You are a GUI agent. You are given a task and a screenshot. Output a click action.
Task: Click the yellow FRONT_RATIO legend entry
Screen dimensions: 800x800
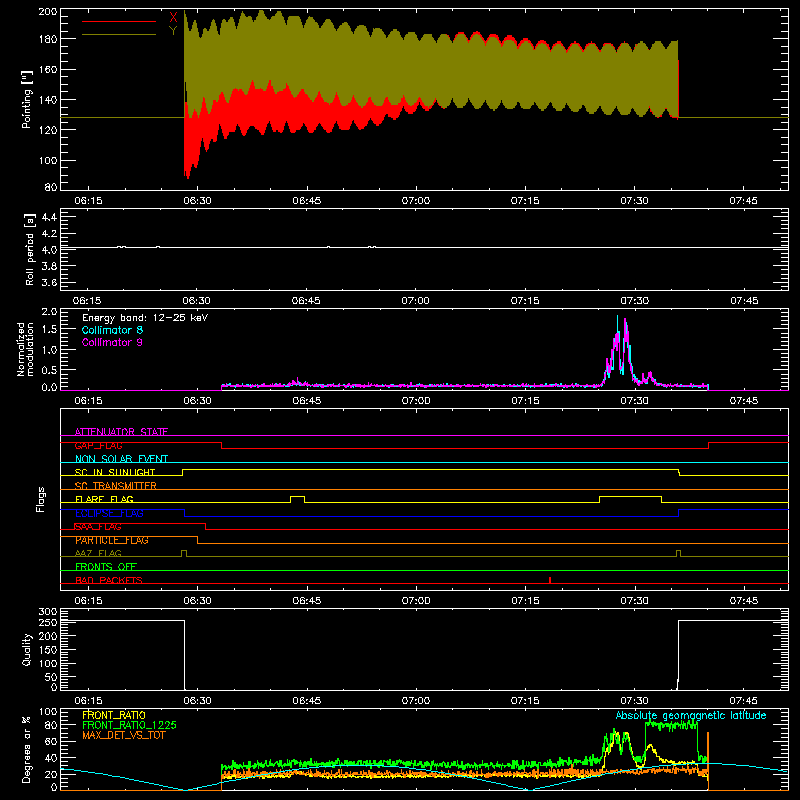114,715
